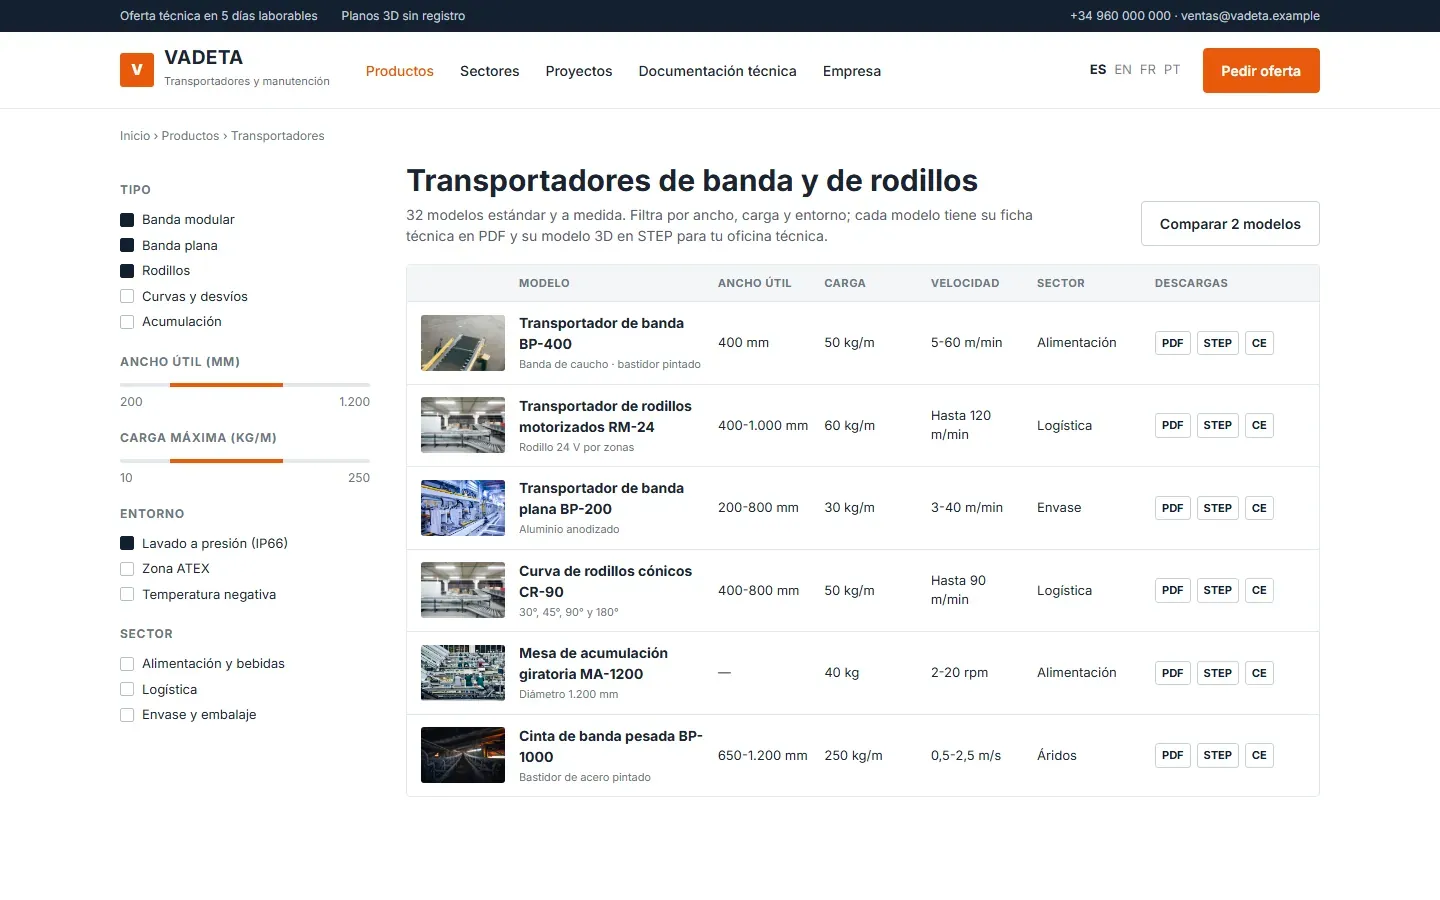Check Temperatura negativa environment filter
1440x900 pixels.
[127, 594]
